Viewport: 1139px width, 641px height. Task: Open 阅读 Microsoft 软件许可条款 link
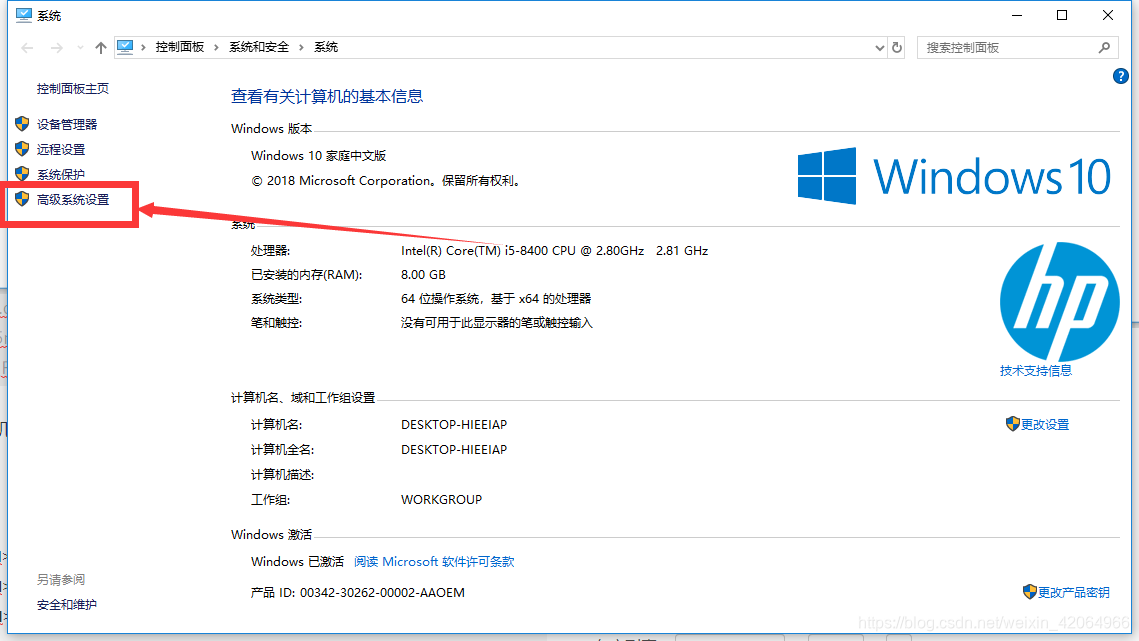[434, 562]
